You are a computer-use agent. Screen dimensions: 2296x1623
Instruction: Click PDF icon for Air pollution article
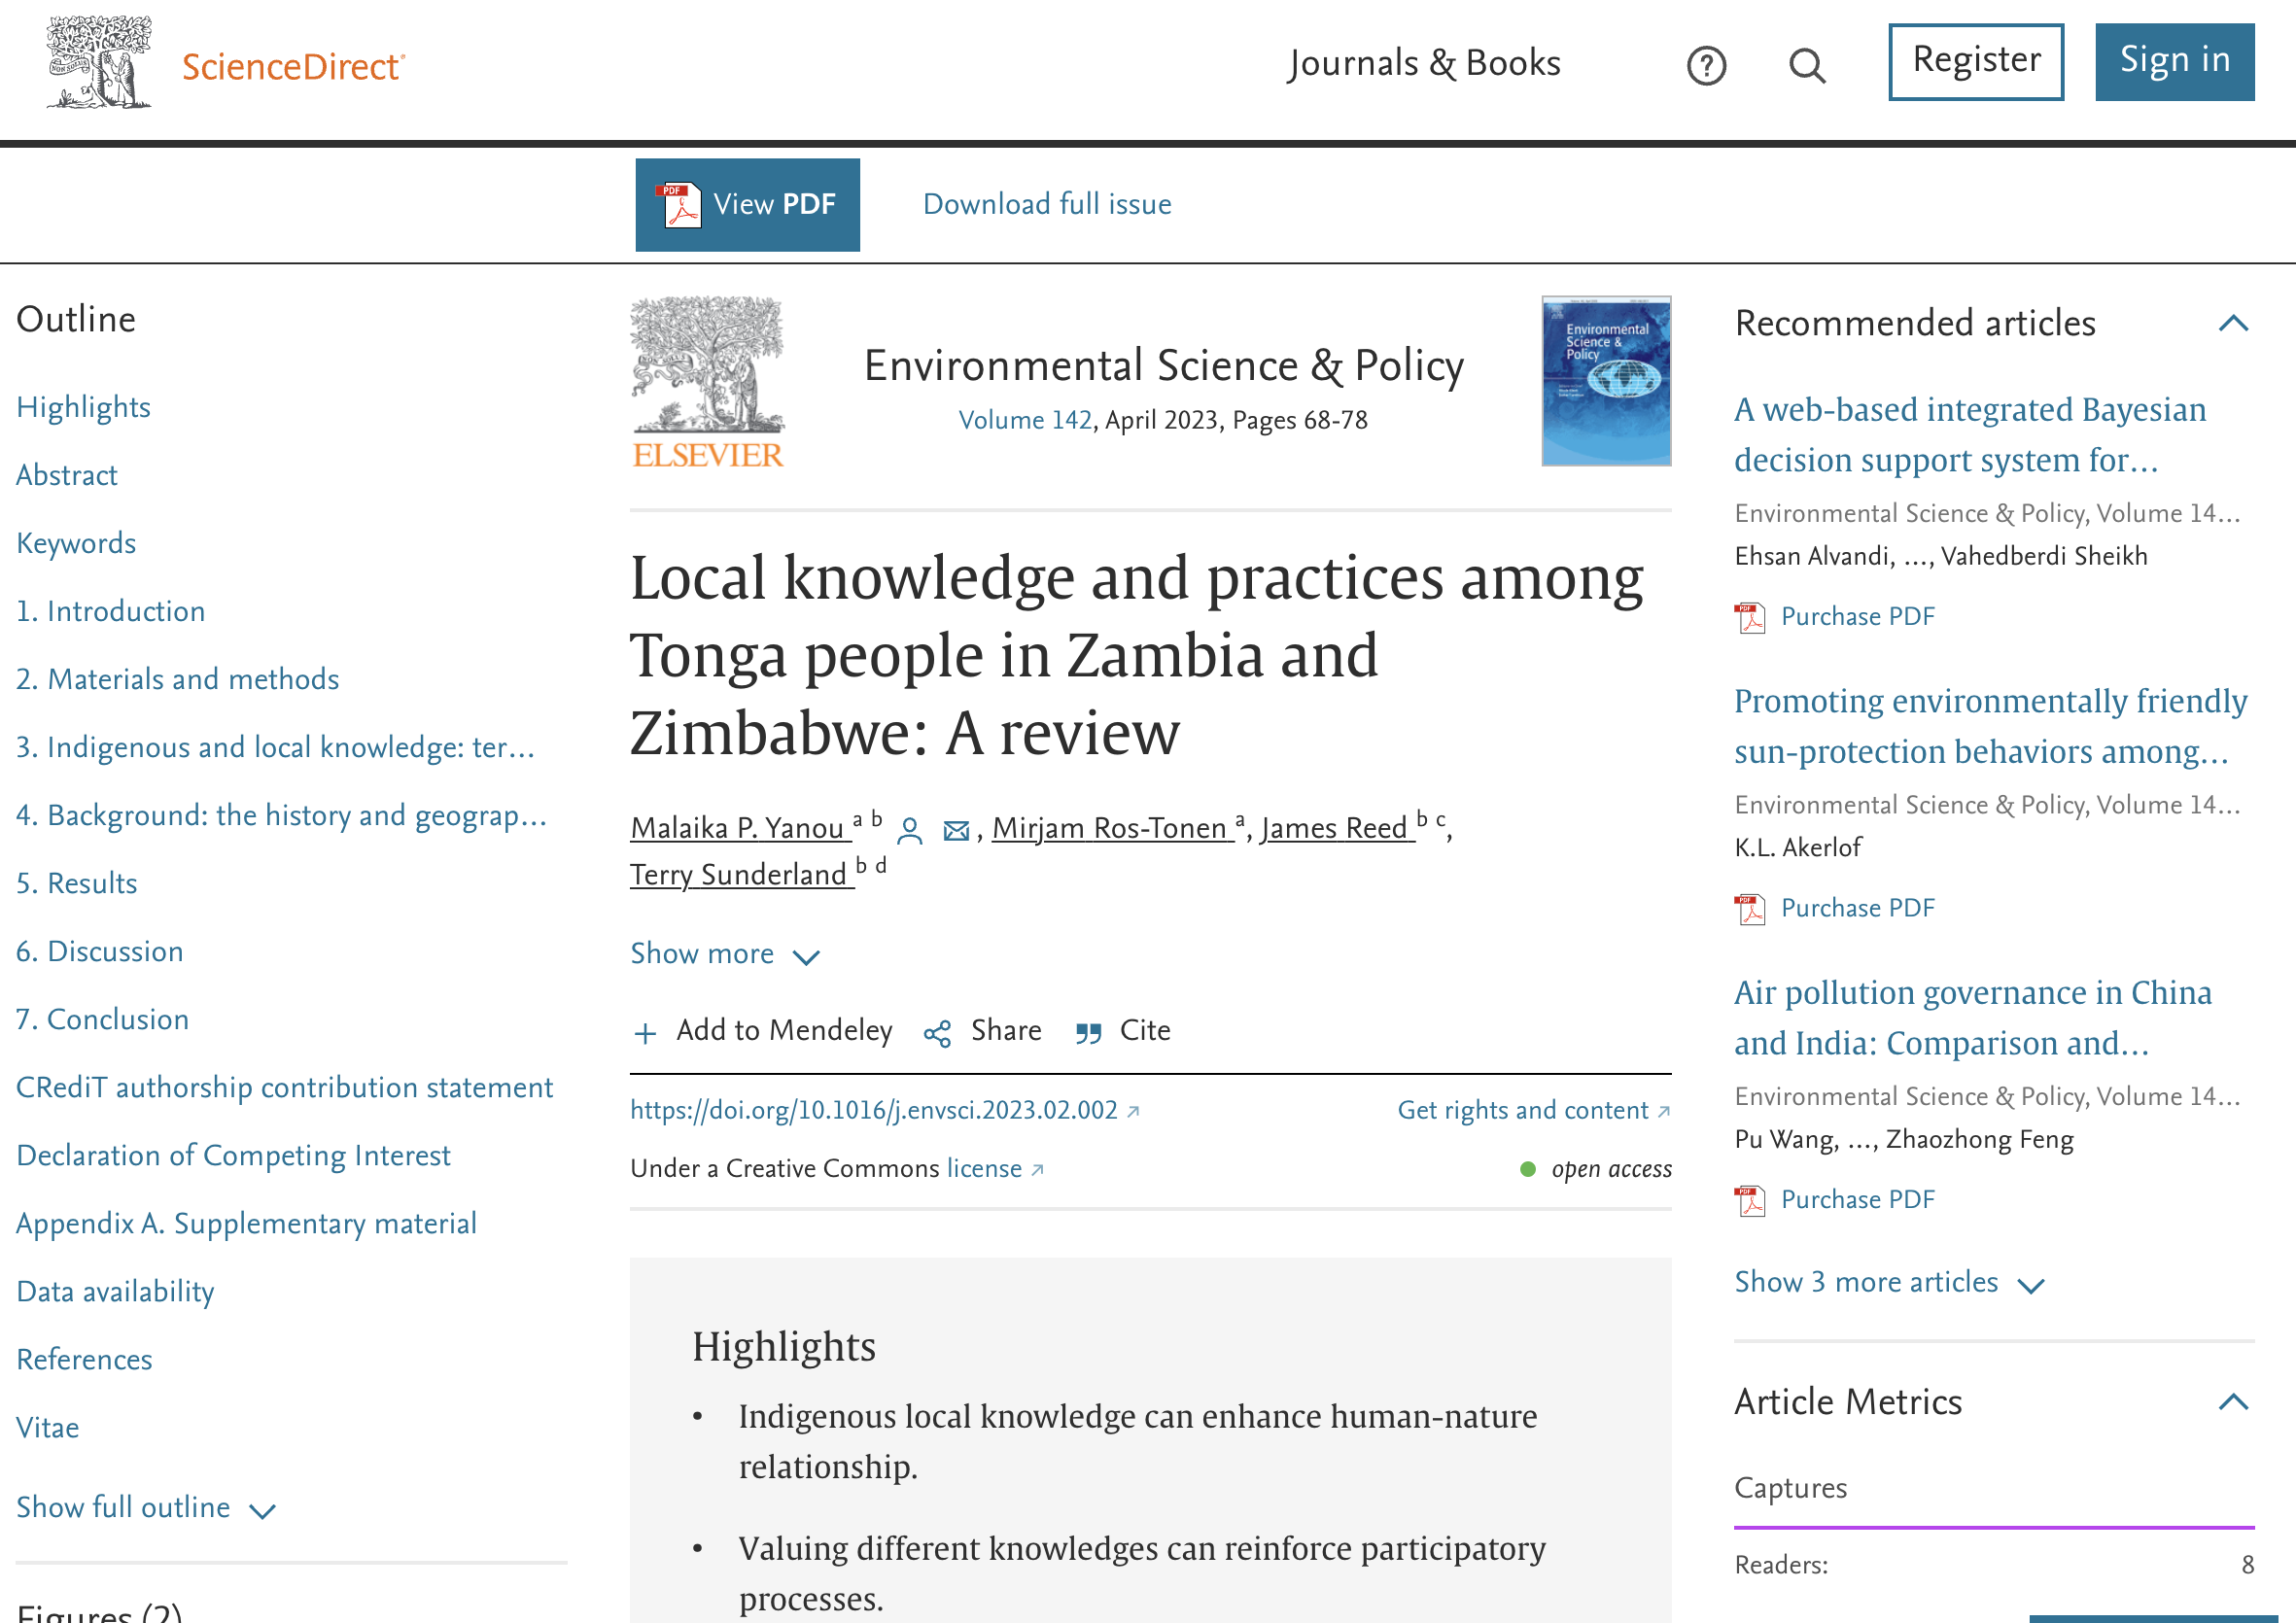point(1750,1200)
